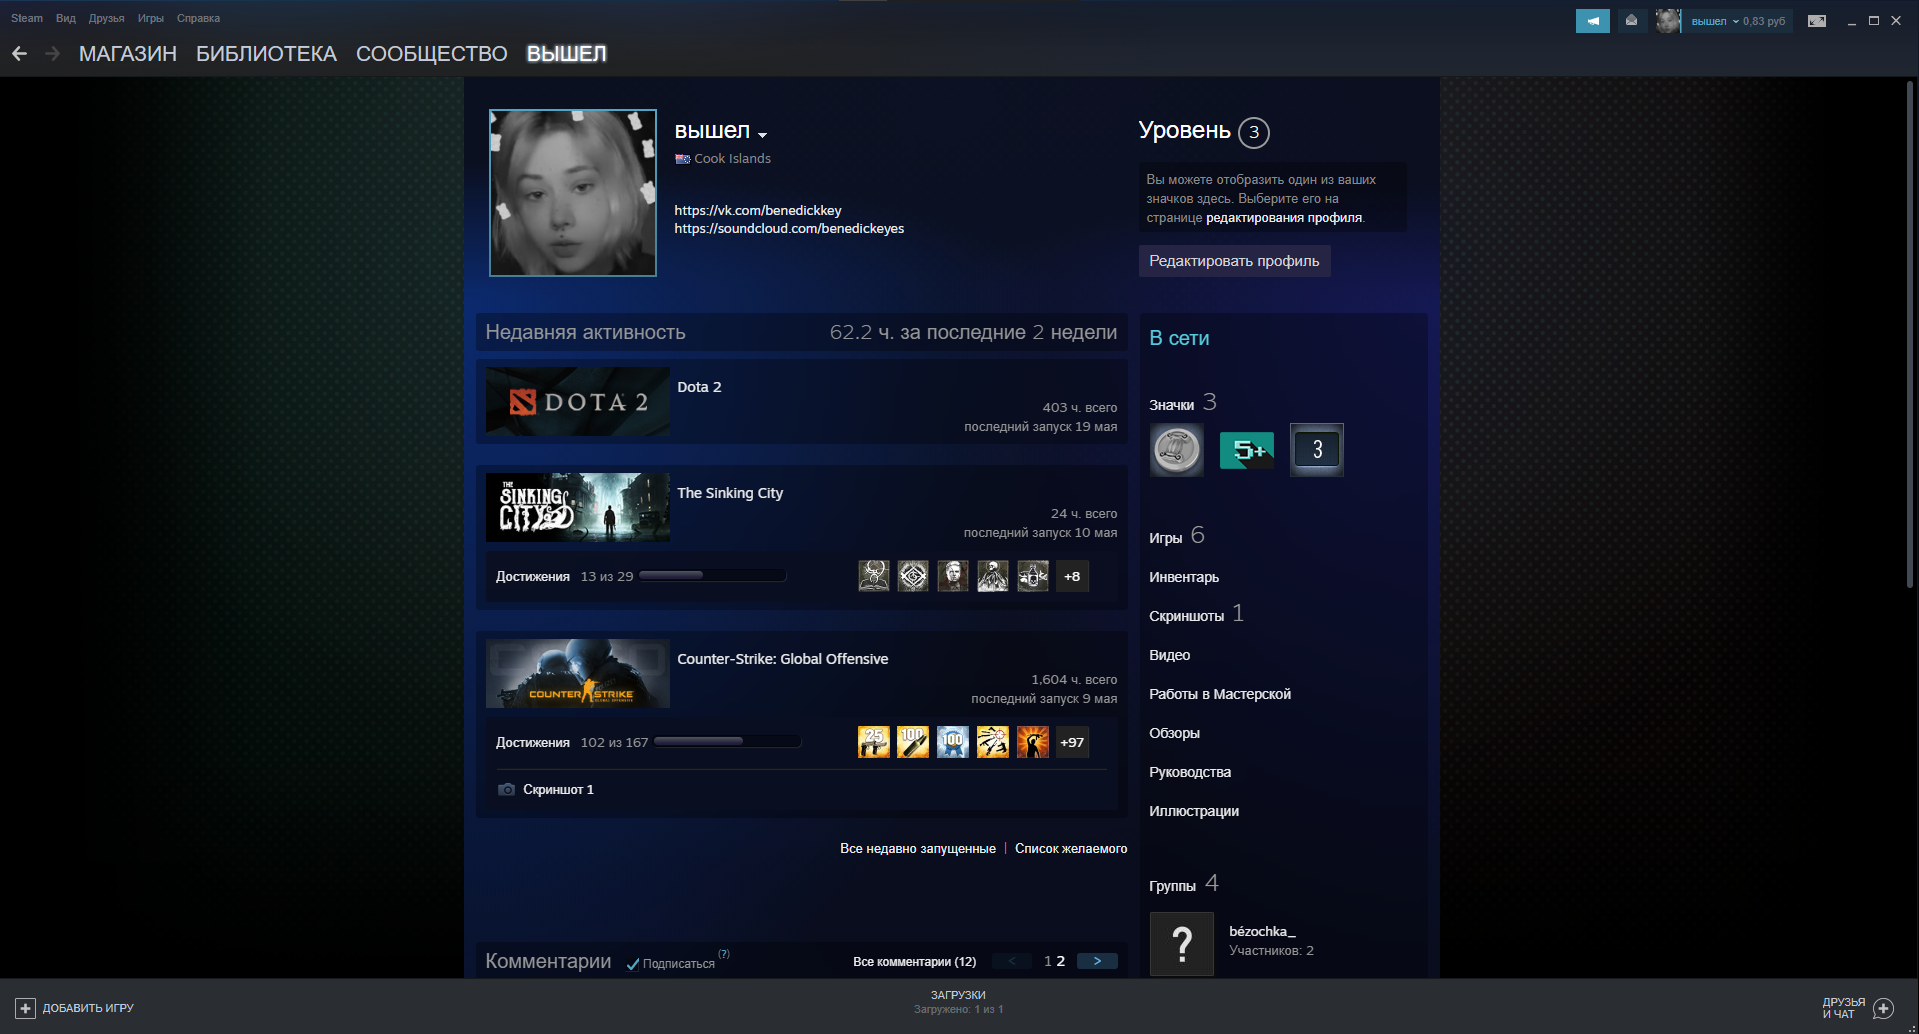Open third Sinking City achievement icon

tap(953, 576)
